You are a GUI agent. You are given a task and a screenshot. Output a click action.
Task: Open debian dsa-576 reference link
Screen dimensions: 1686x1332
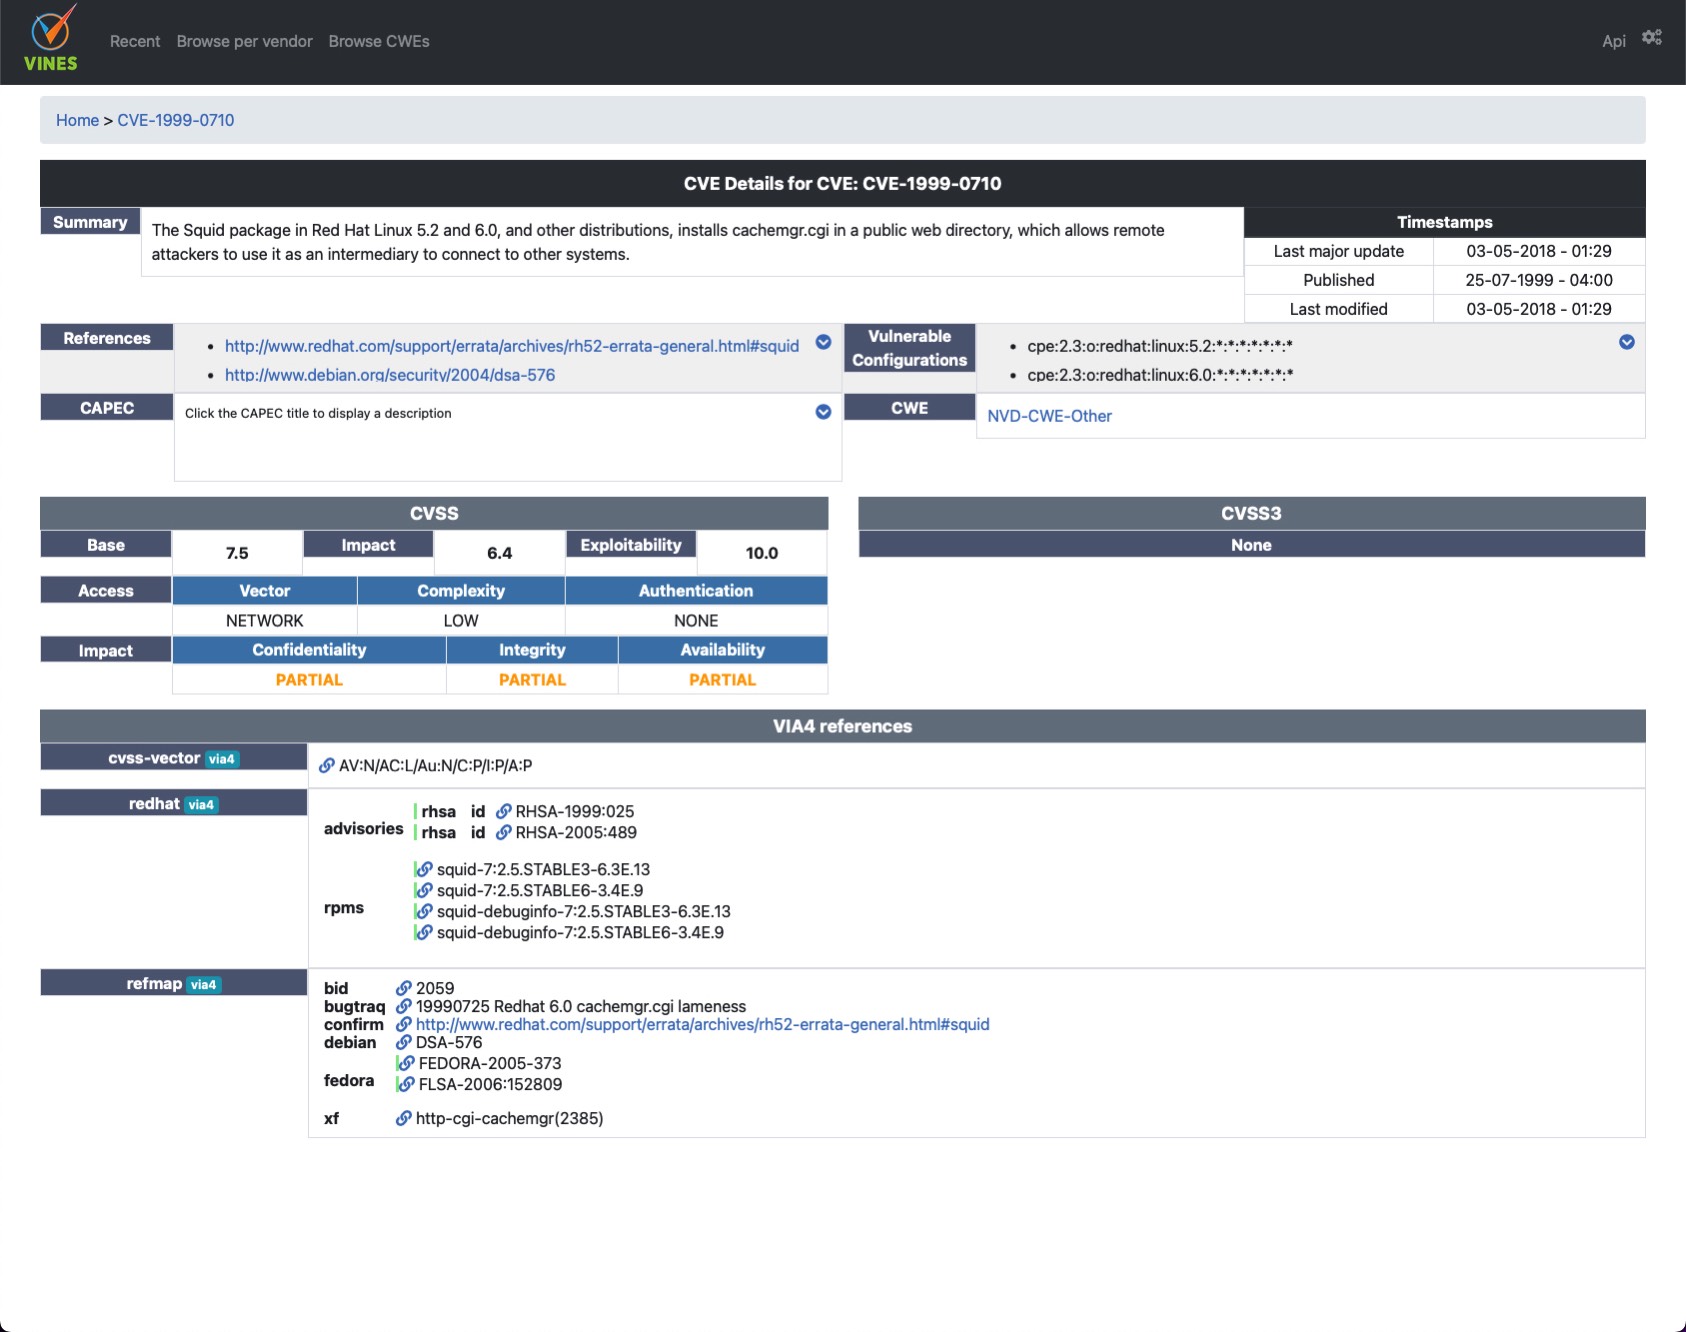[x=390, y=375]
